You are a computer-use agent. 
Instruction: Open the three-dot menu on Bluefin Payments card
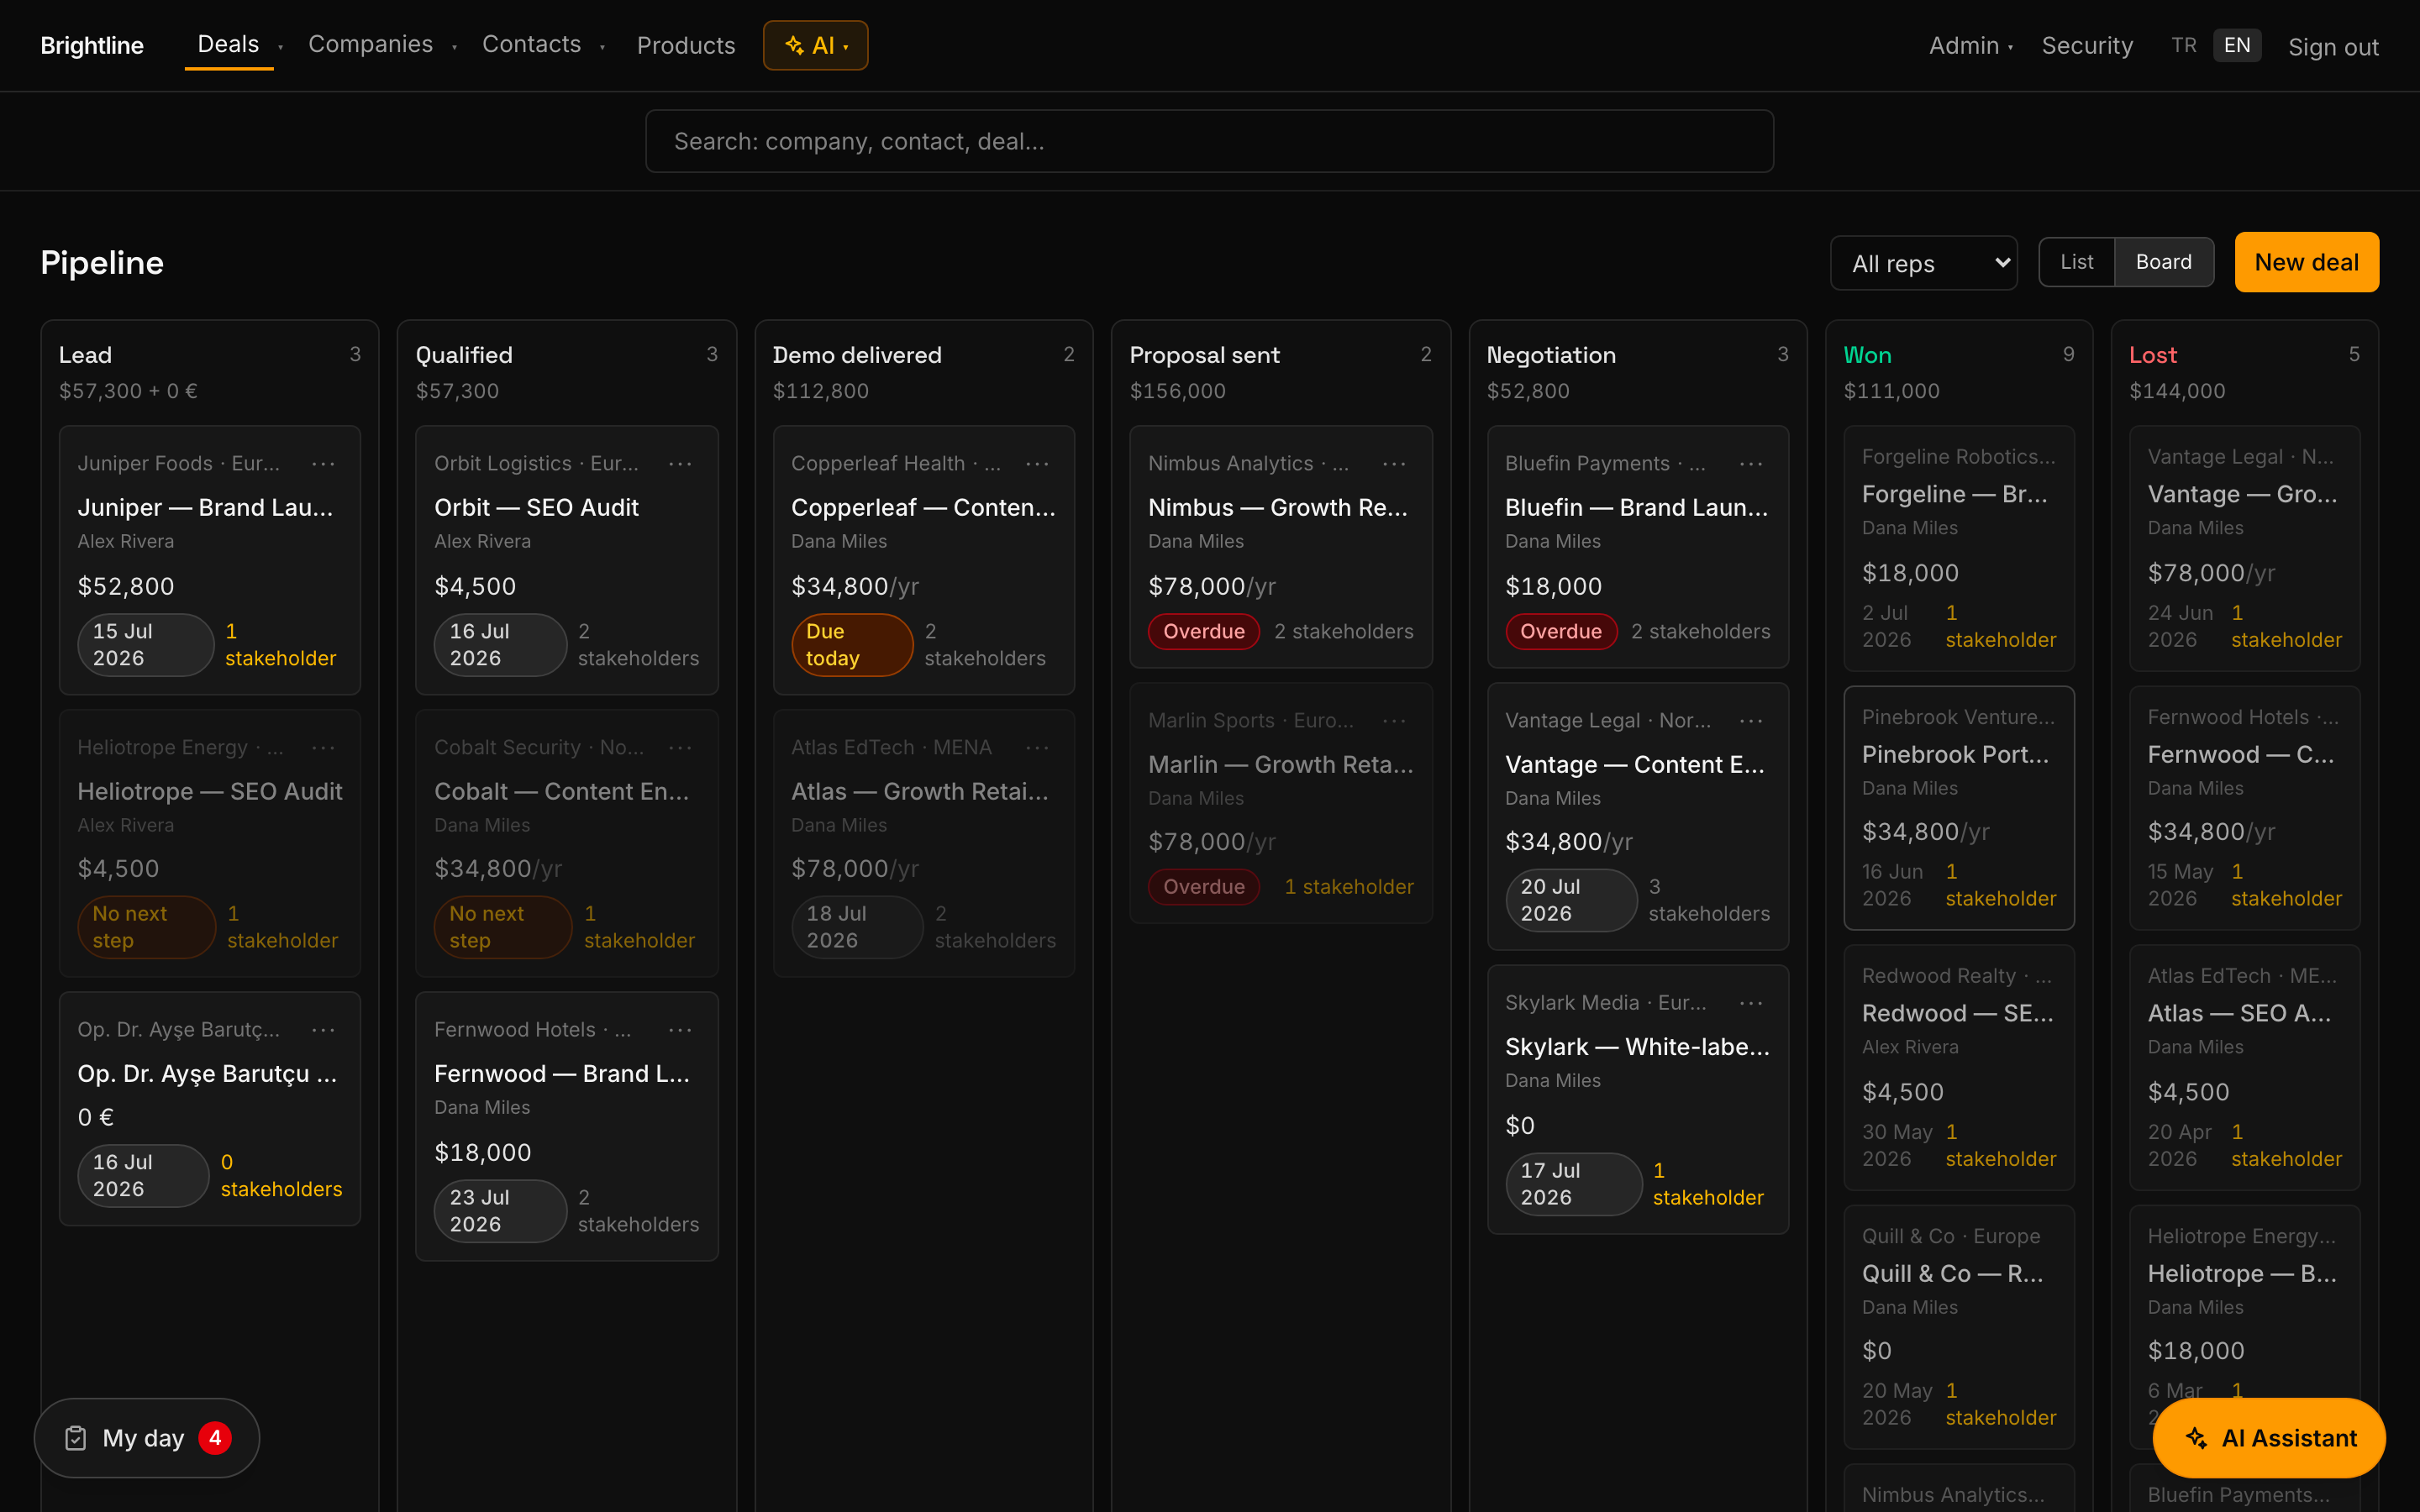click(x=1751, y=464)
